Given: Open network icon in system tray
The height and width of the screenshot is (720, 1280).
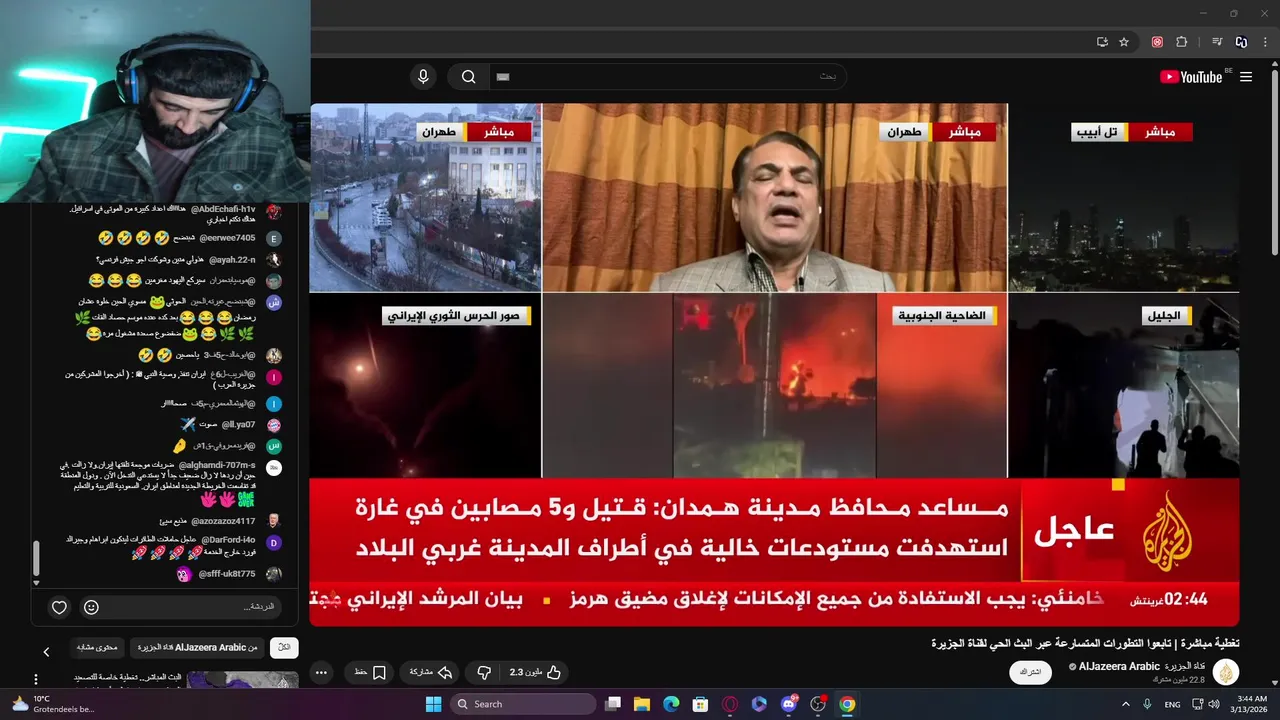Looking at the screenshot, I should coord(1198,704).
